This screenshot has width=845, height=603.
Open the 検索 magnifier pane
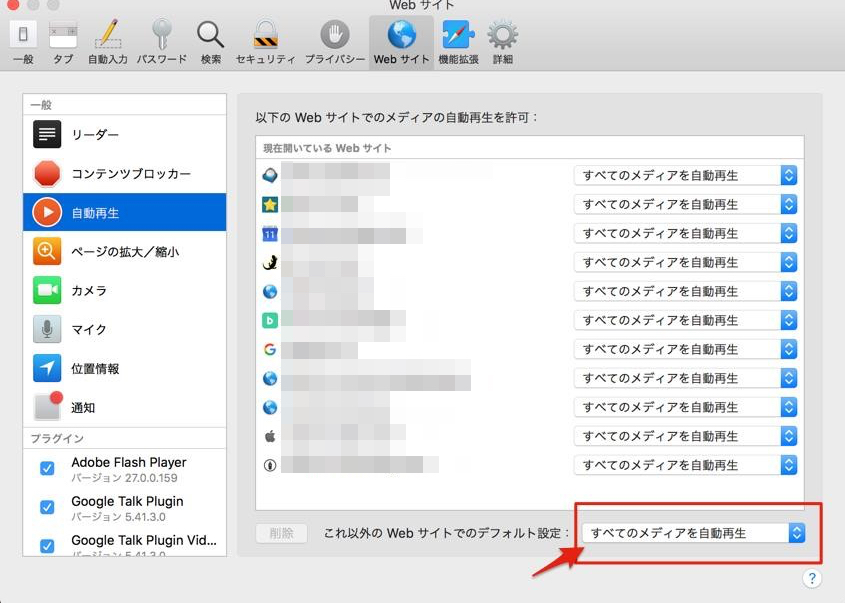(x=211, y=43)
